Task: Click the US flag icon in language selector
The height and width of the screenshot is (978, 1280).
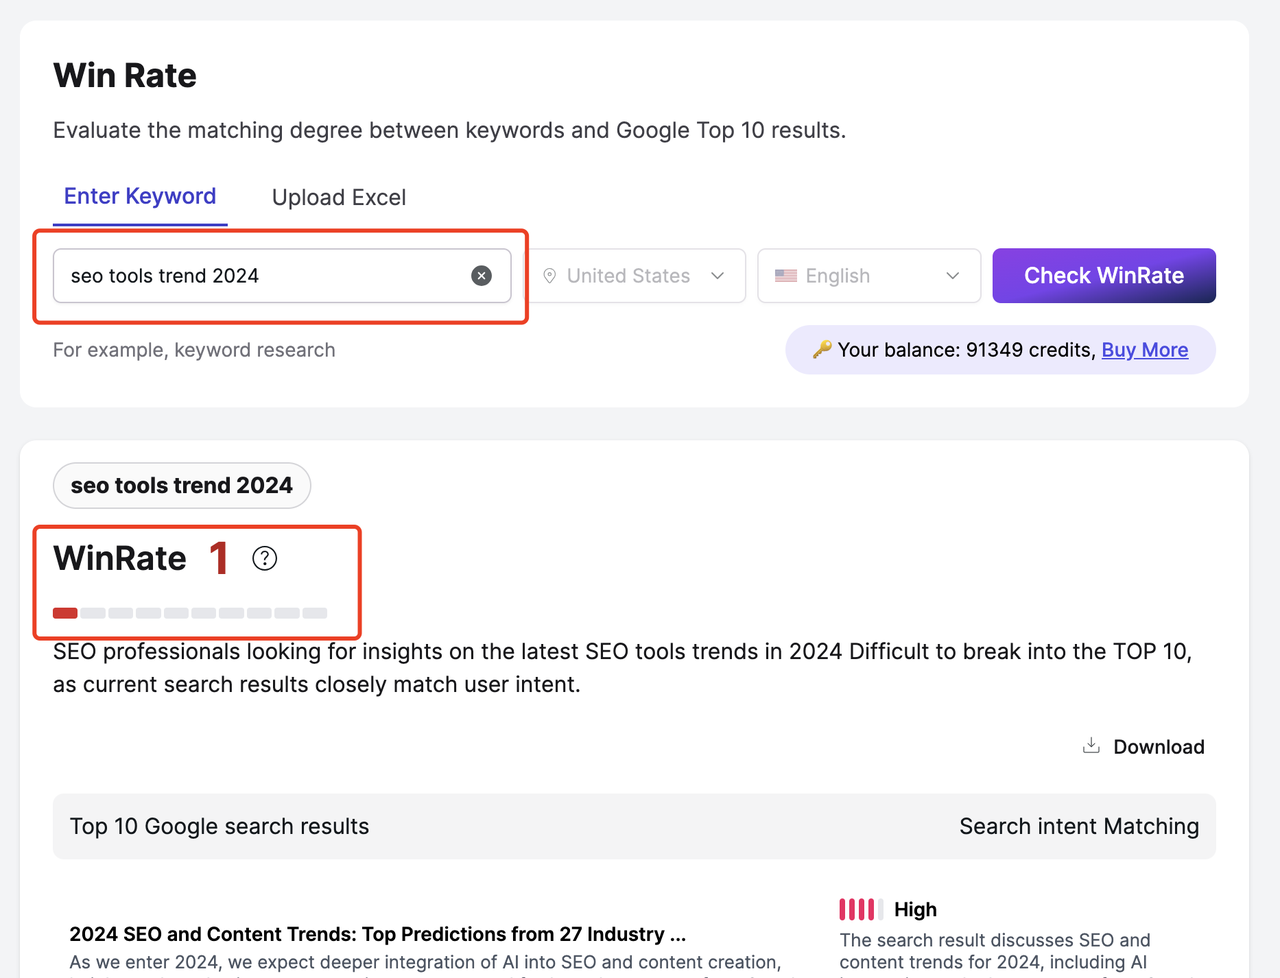Action: point(786,276)
